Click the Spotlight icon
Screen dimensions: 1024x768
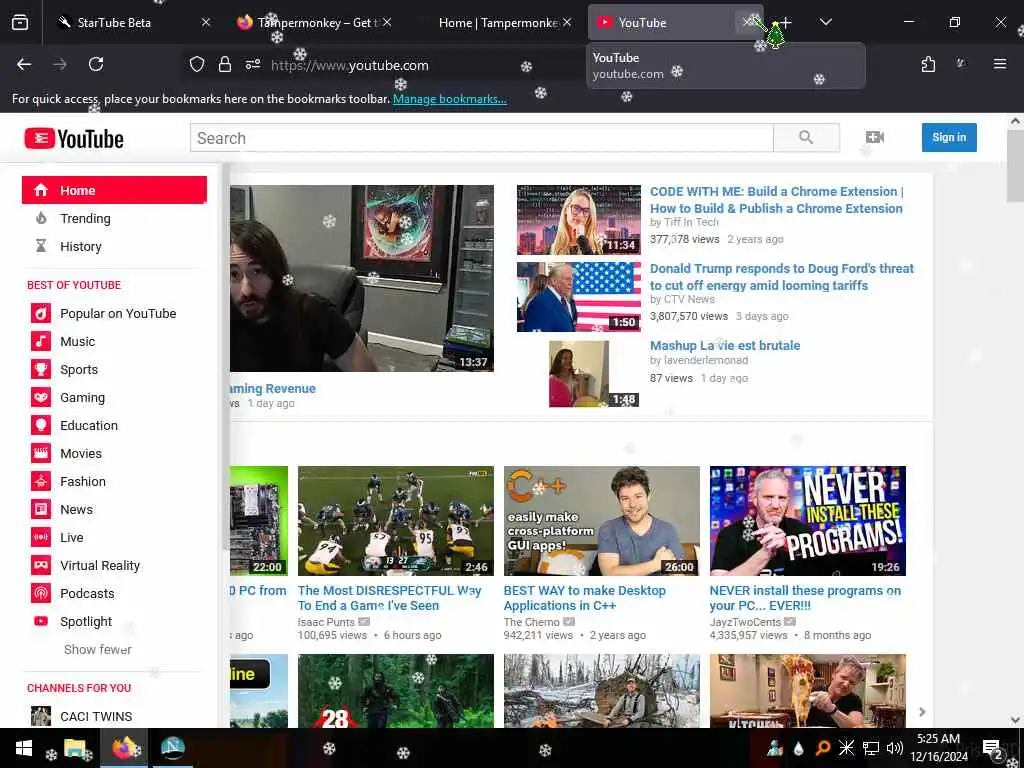click(40, 621)
